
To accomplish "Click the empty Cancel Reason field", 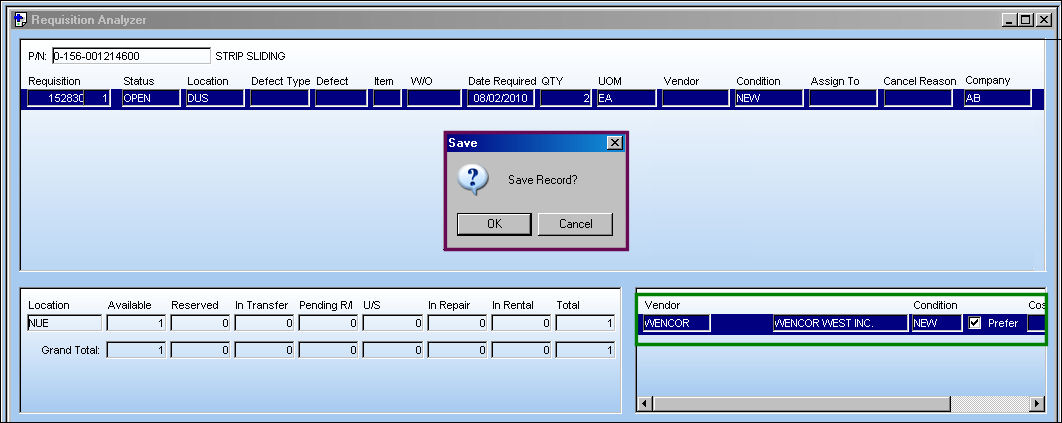I will [918, 98].
